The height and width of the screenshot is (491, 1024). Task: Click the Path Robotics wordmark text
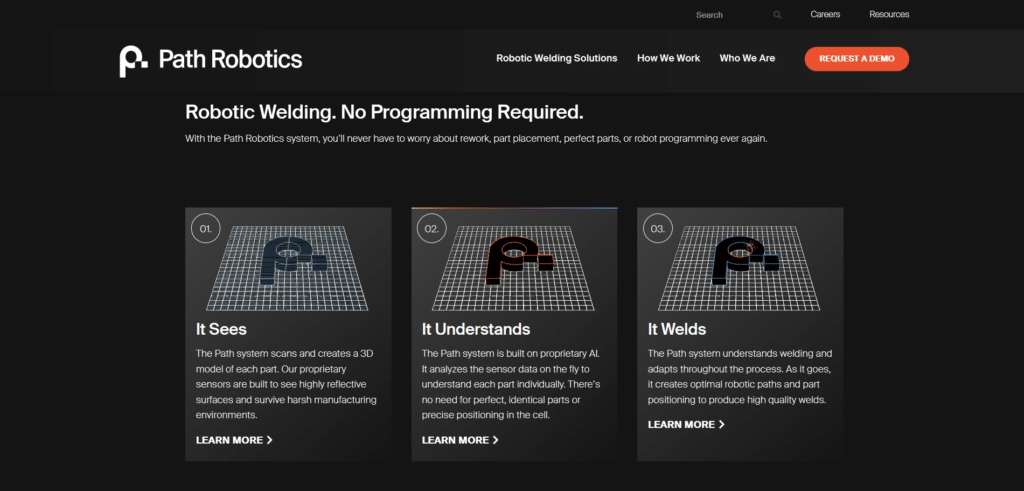[231, 60]
